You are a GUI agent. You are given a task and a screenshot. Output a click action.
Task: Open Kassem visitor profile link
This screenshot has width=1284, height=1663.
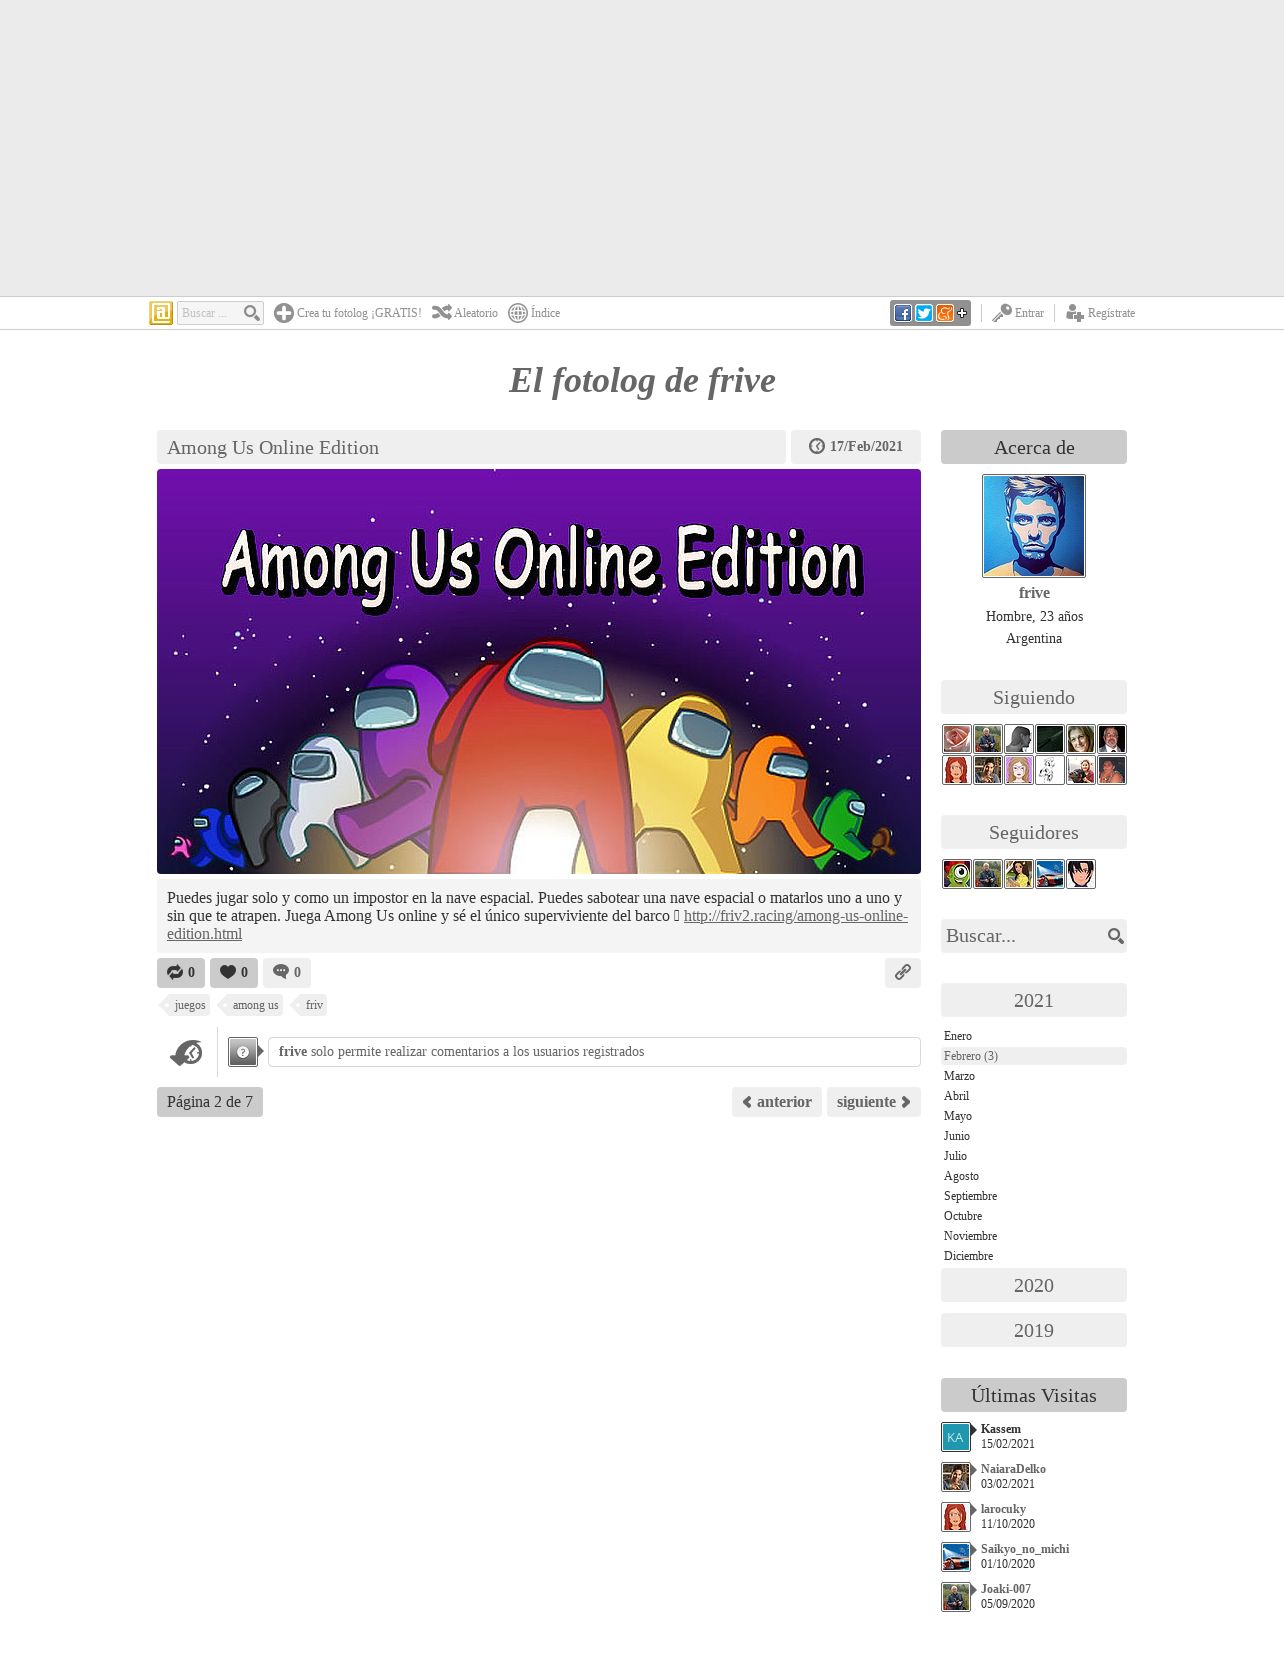(x=1001, y=1429)
